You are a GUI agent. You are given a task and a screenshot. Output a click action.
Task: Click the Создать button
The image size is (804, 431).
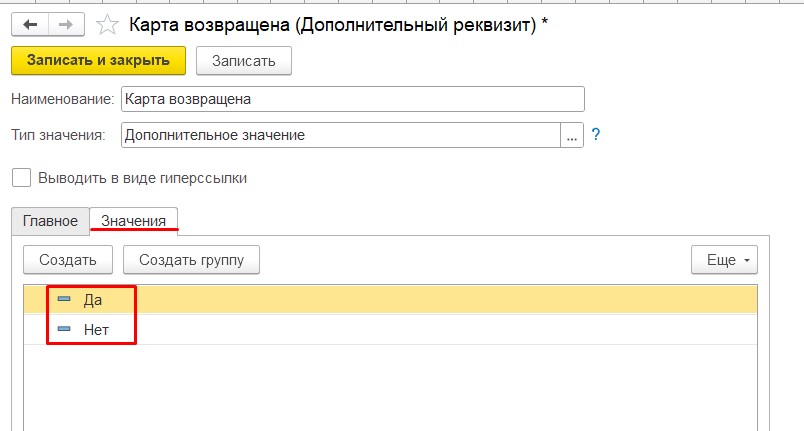68,260
